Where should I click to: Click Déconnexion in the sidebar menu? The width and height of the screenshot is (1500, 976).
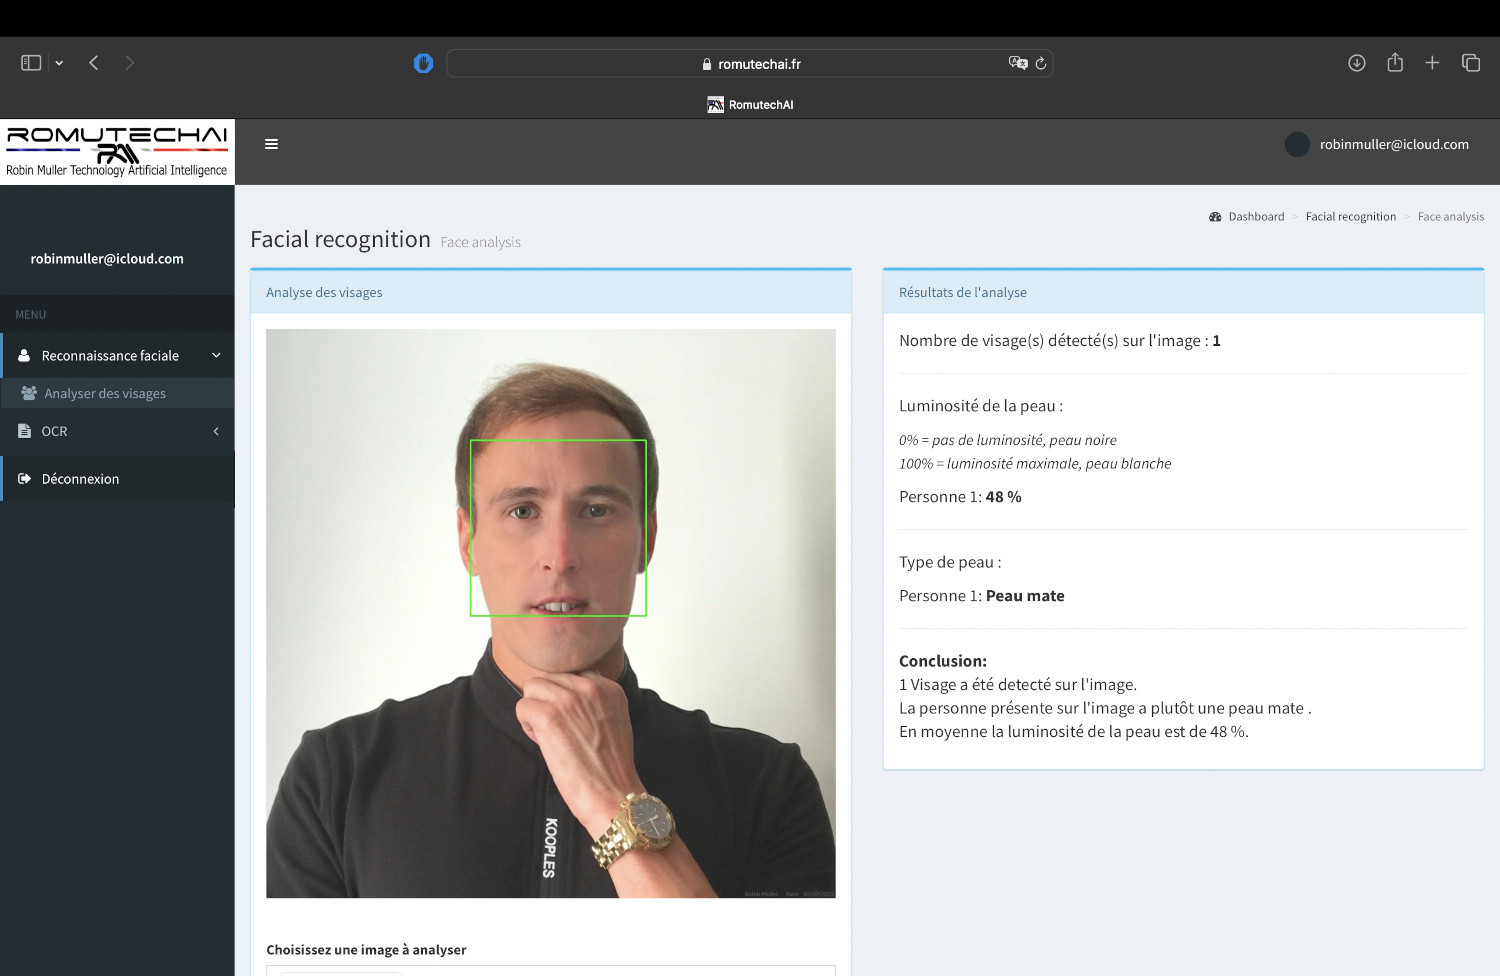coord(80,479)
